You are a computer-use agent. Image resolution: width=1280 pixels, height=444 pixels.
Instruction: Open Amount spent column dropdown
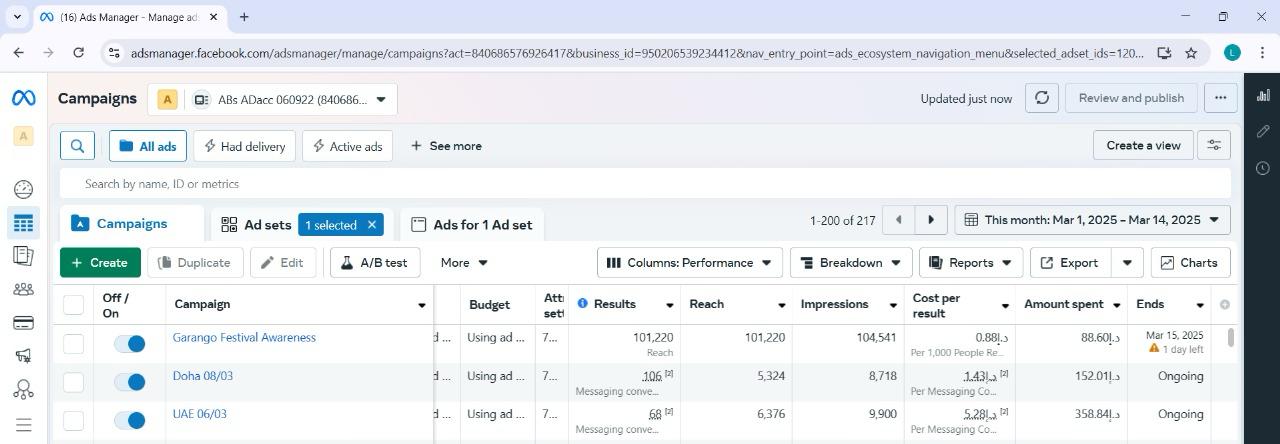tap(1116, 304)
